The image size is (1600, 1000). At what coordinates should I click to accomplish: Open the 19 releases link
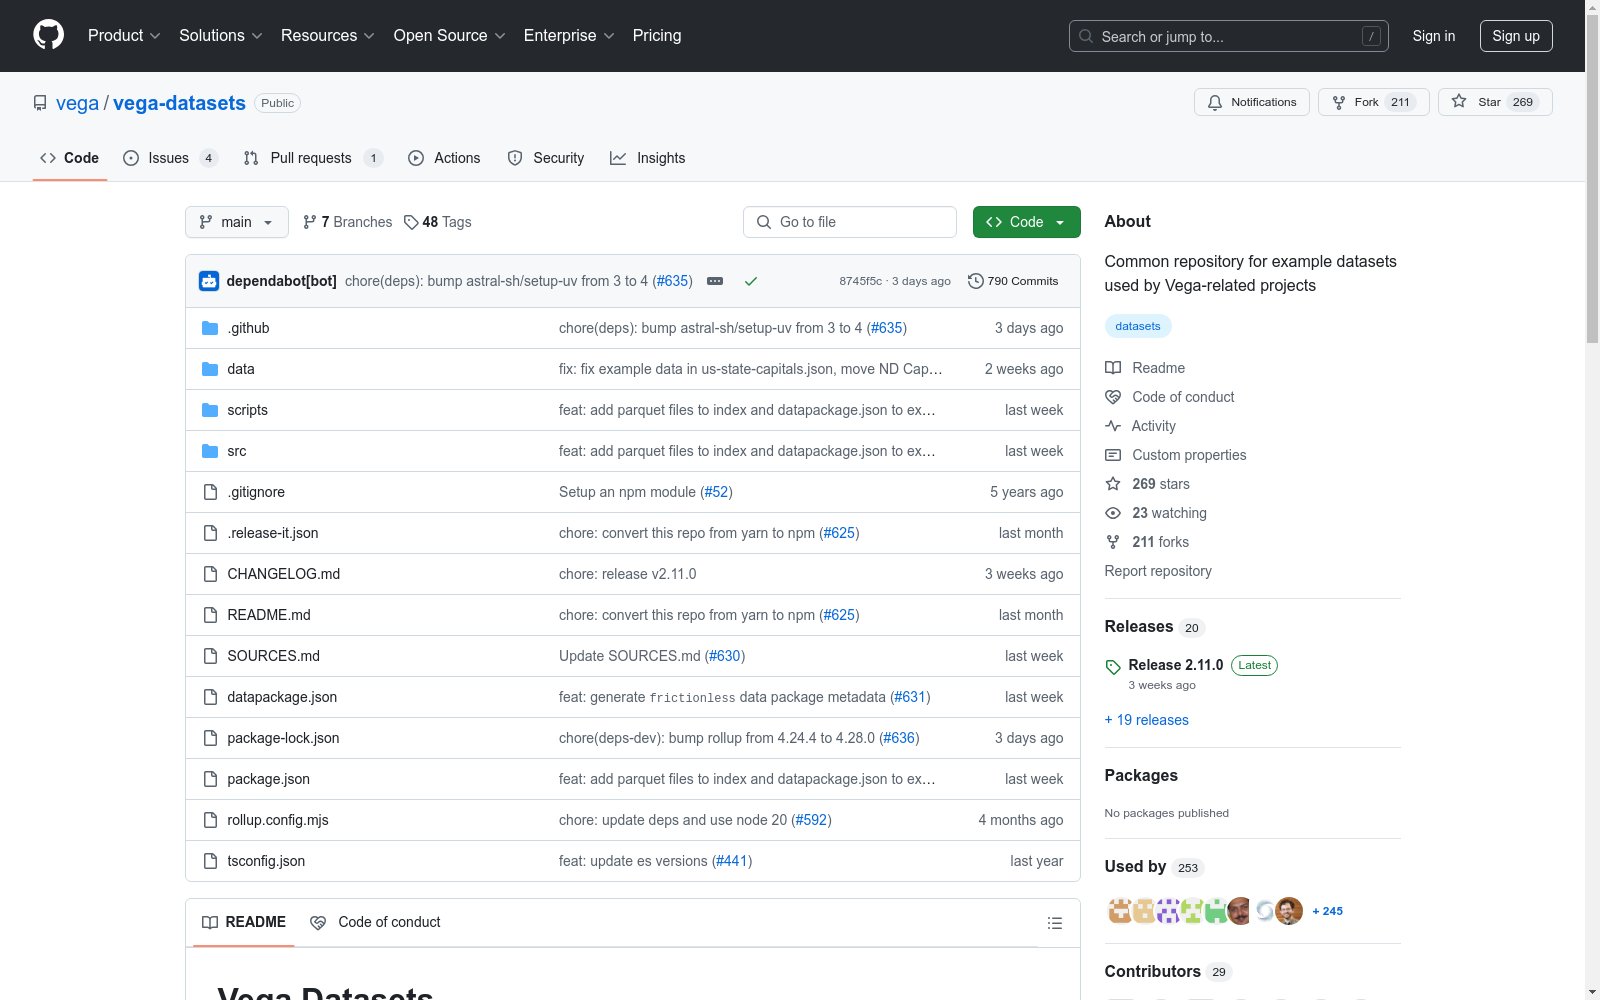pyautogui.click(x=1147, y=720)
